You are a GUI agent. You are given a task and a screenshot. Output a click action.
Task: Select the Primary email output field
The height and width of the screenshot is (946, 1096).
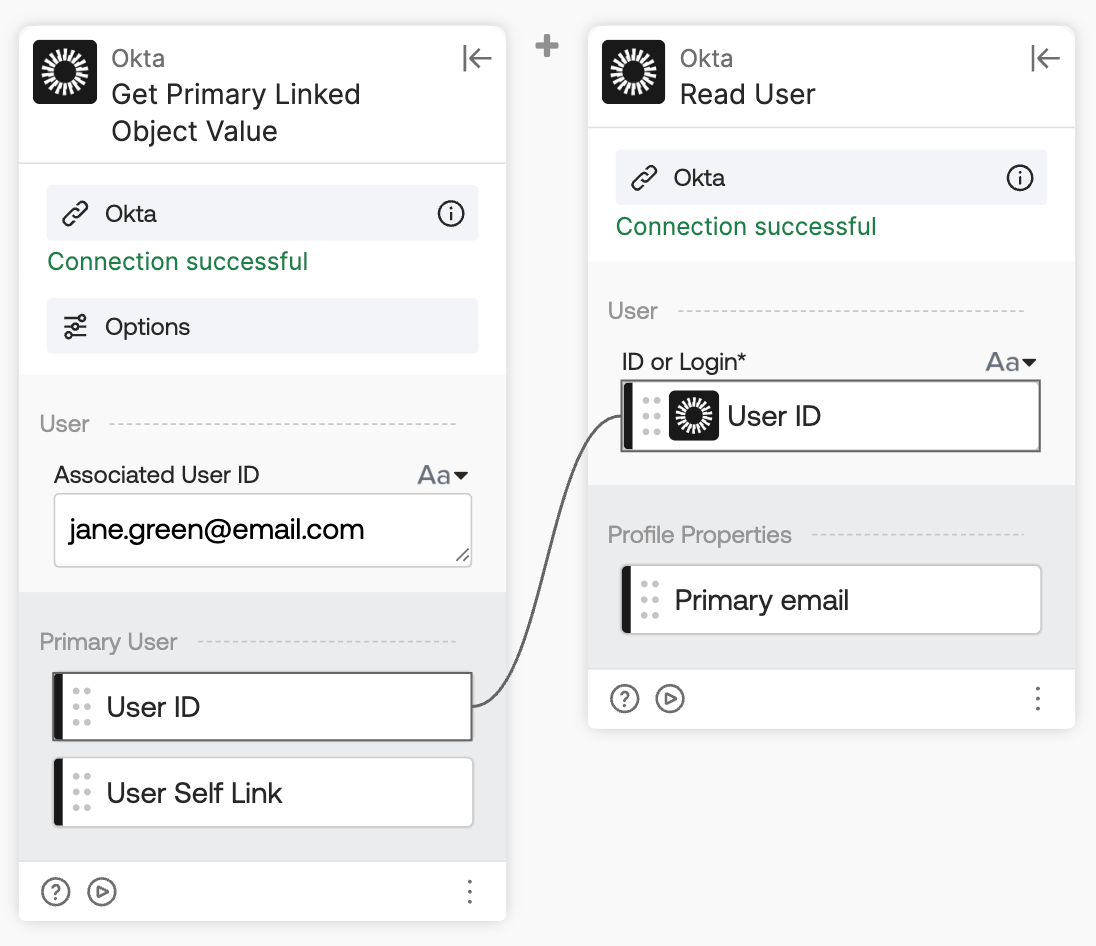point(831,600)
